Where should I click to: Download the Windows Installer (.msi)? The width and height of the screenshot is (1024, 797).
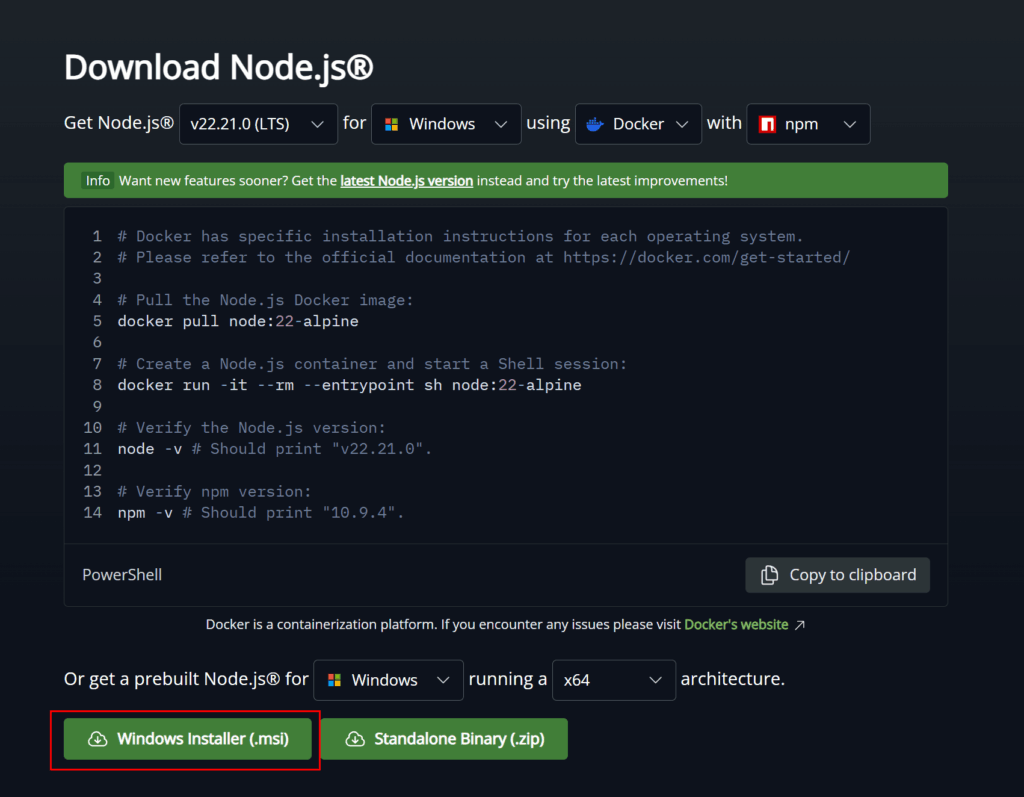tap(188, 739)
